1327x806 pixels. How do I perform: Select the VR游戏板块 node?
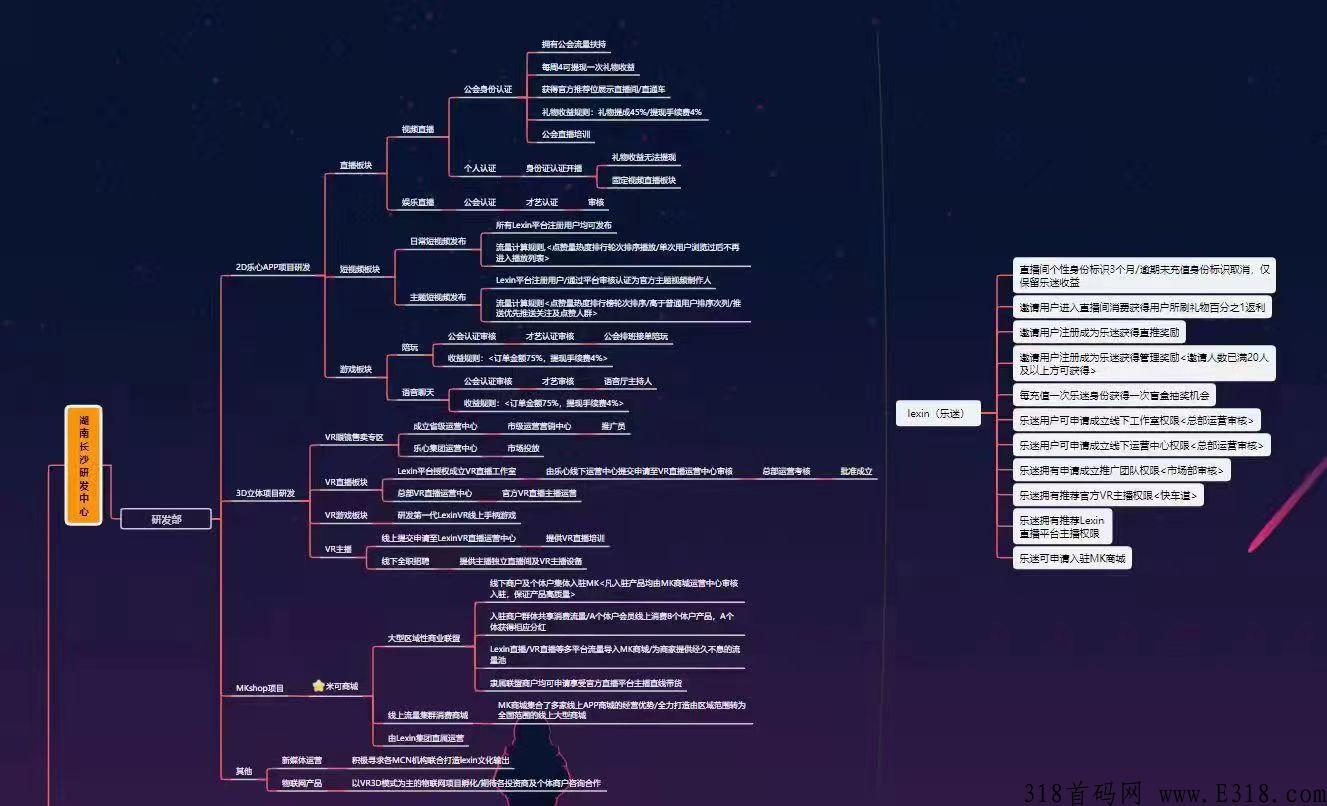[x=346, y=515]
